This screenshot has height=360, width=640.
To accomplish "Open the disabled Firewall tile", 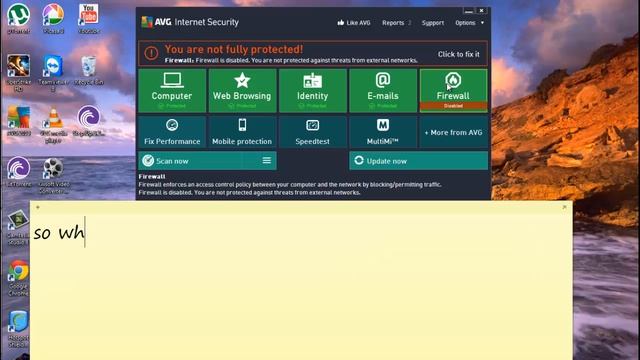I will pos(453,90).
